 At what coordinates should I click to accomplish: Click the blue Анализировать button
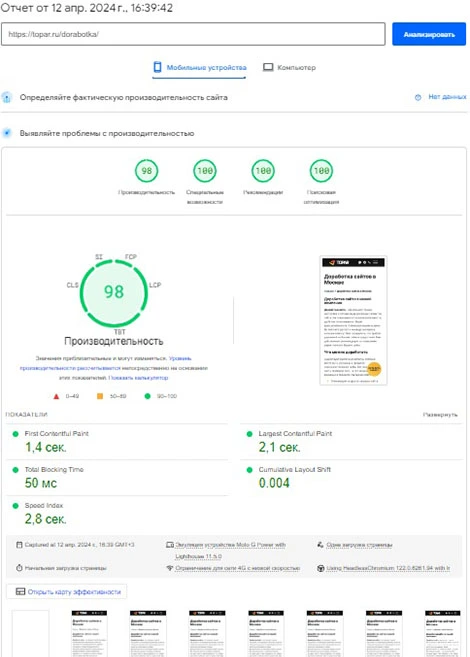[x=429, y=34]
